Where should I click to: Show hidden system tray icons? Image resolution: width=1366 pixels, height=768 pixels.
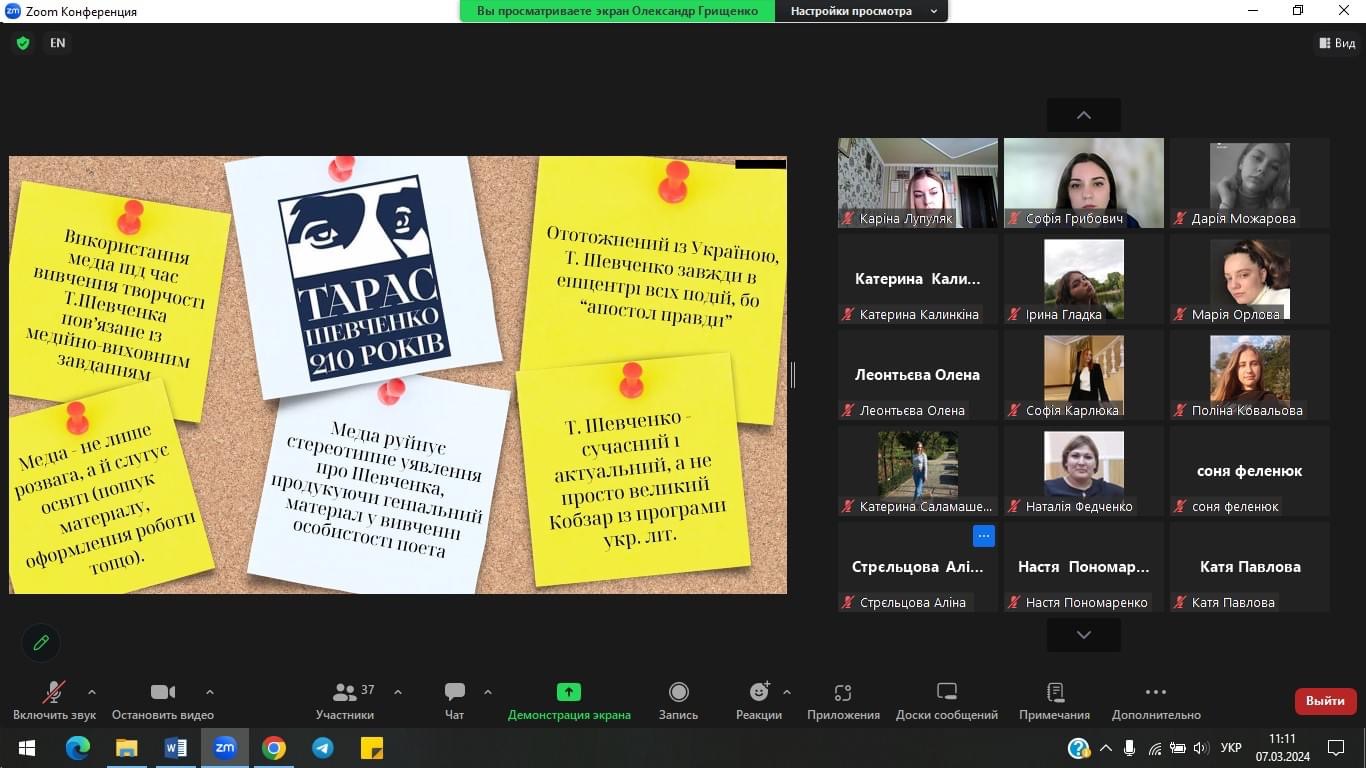point(1106,748)
